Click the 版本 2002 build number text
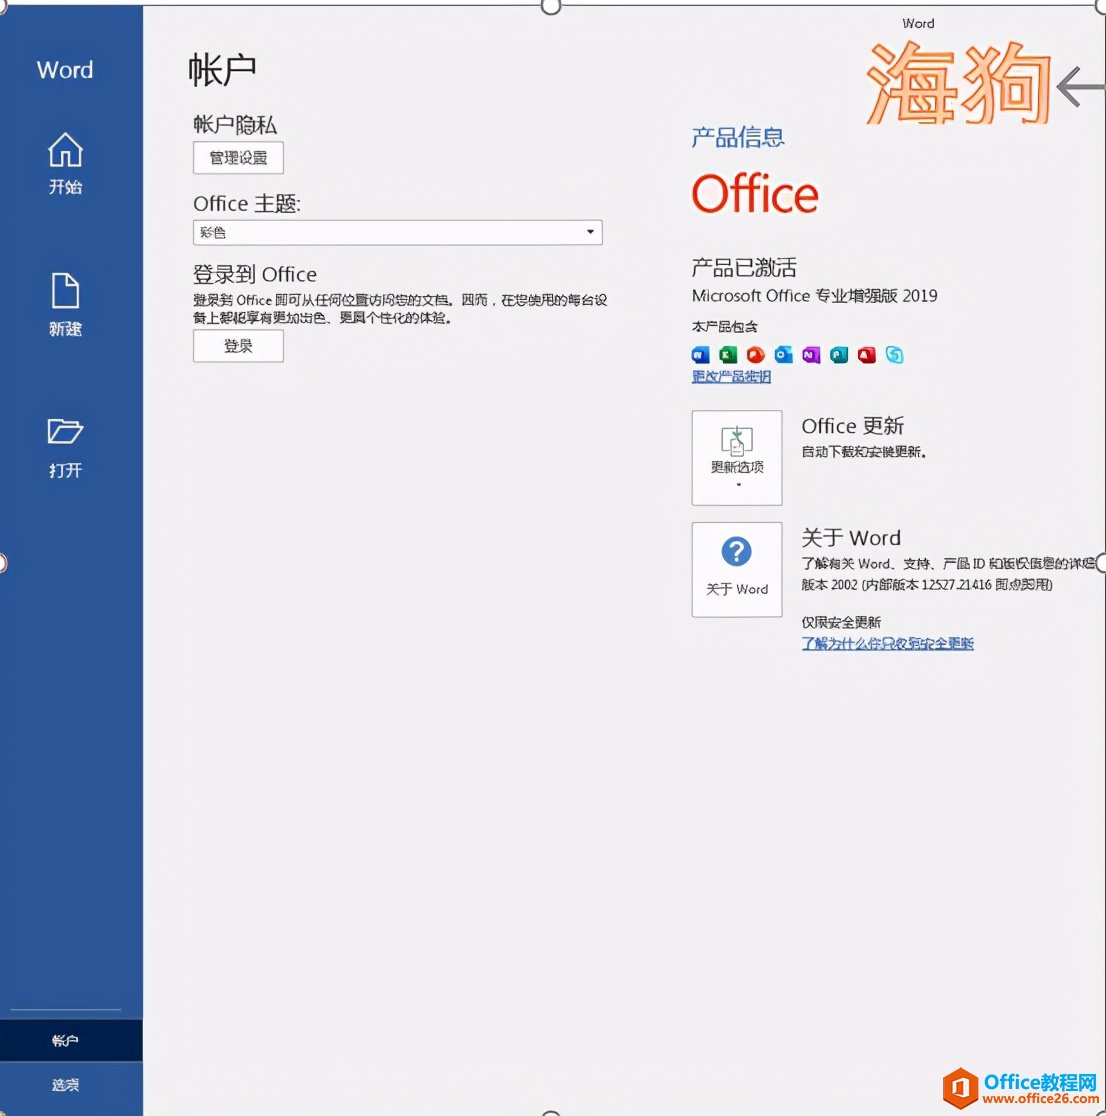This screenshot has height=1116, width=1106. [927, 584]
